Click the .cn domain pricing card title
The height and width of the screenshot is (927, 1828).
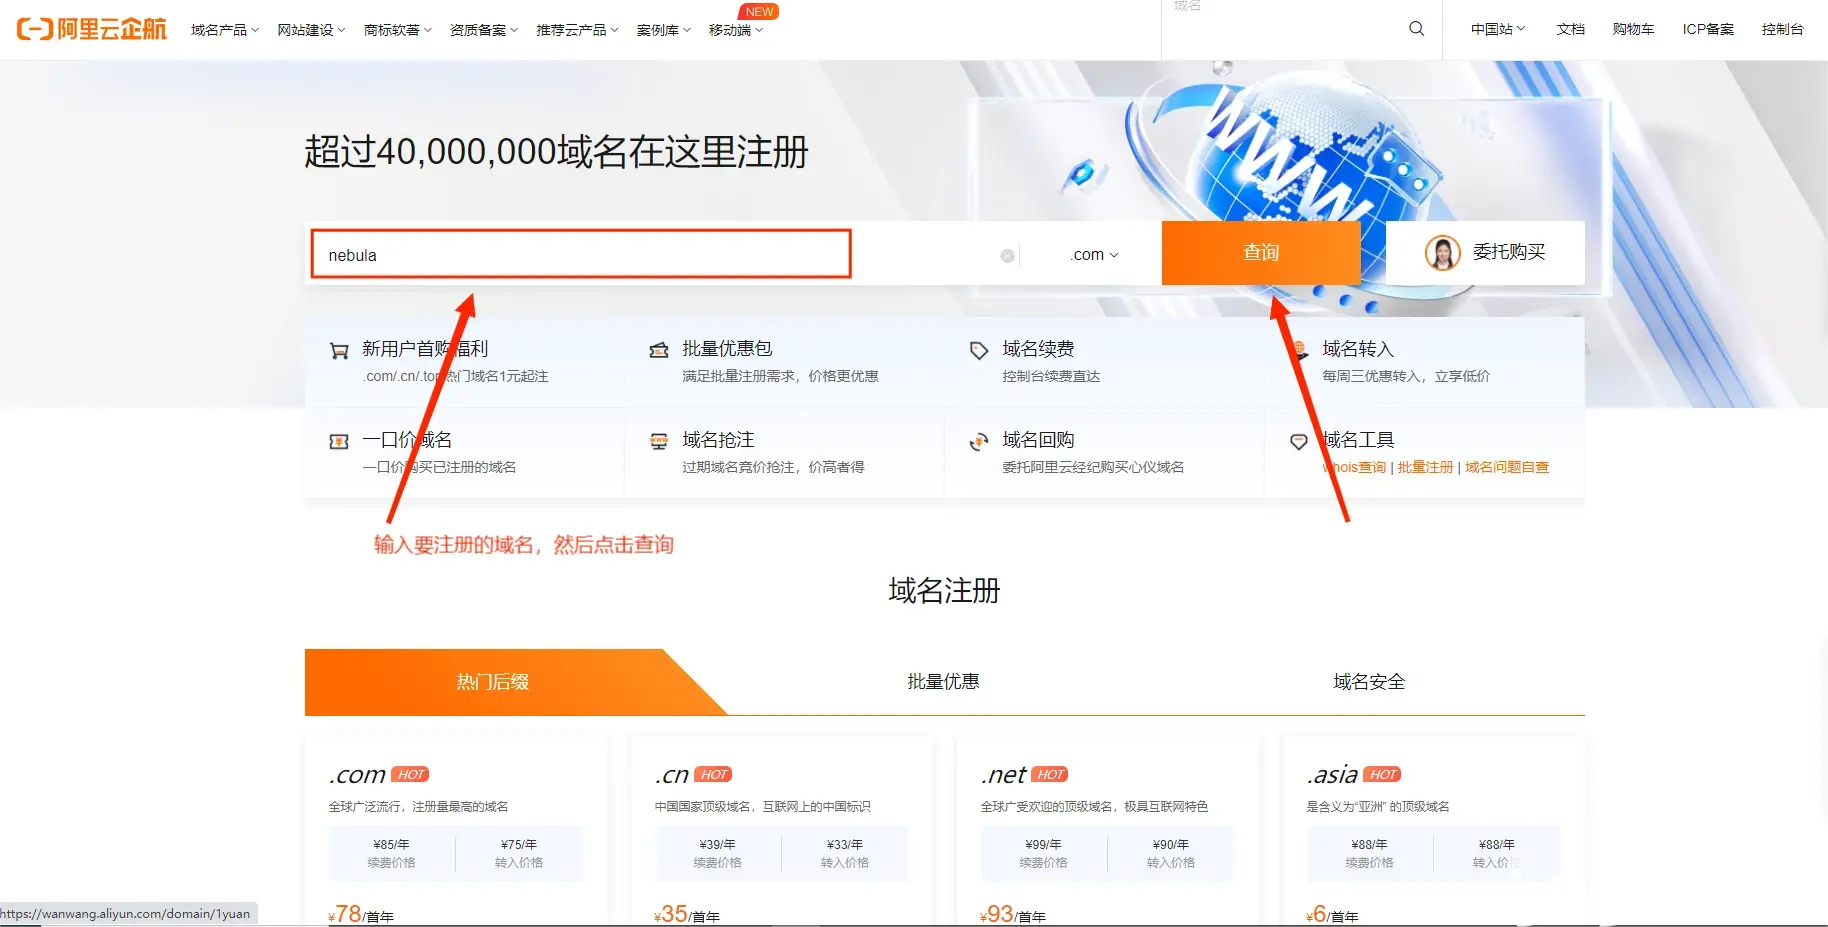[x=672, y=775]
